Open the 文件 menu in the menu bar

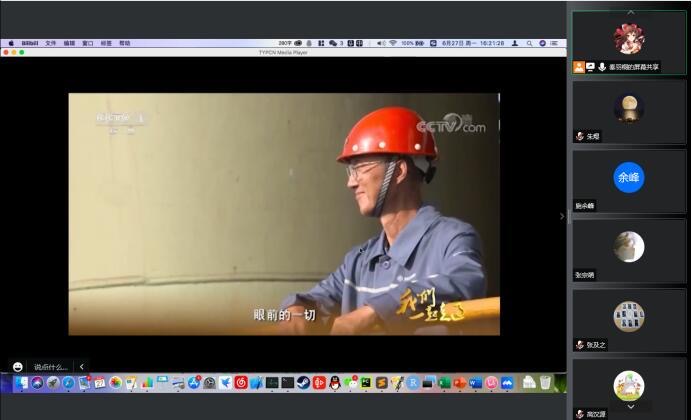pos(51,43)
